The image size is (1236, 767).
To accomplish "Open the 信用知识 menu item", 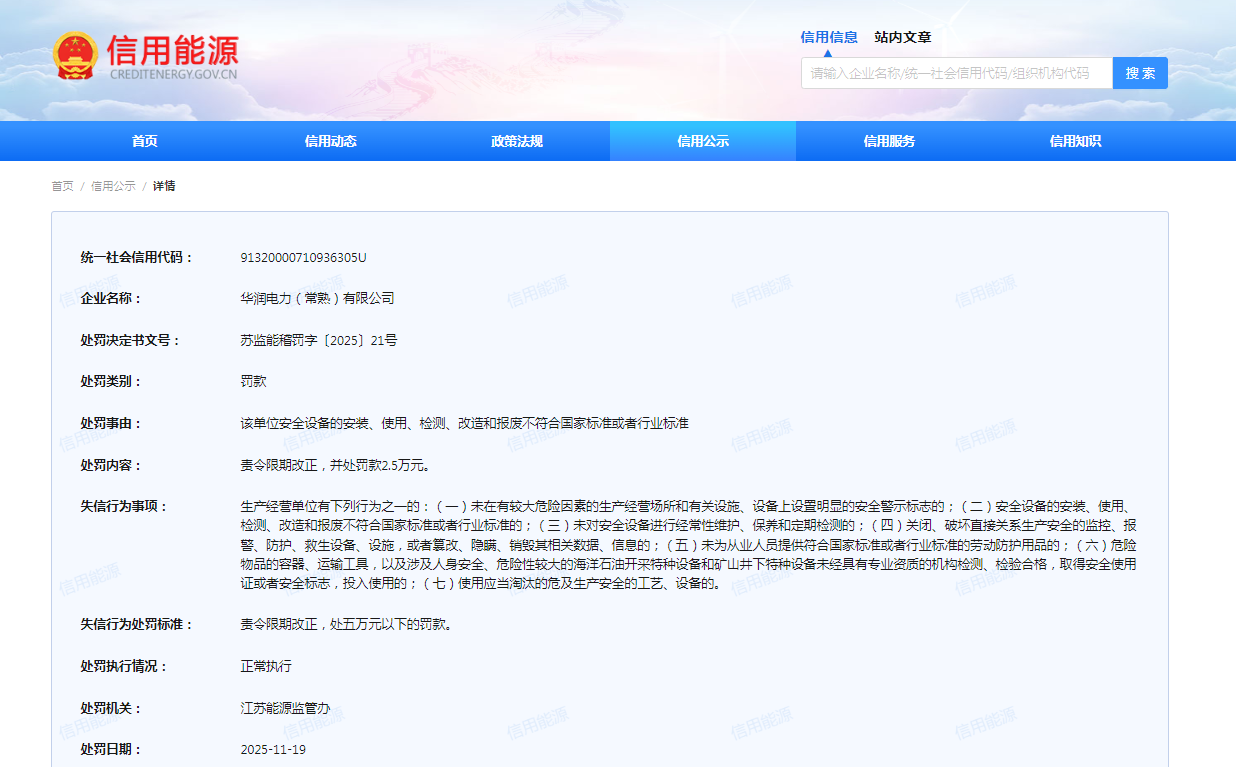I will [1075, 141].
